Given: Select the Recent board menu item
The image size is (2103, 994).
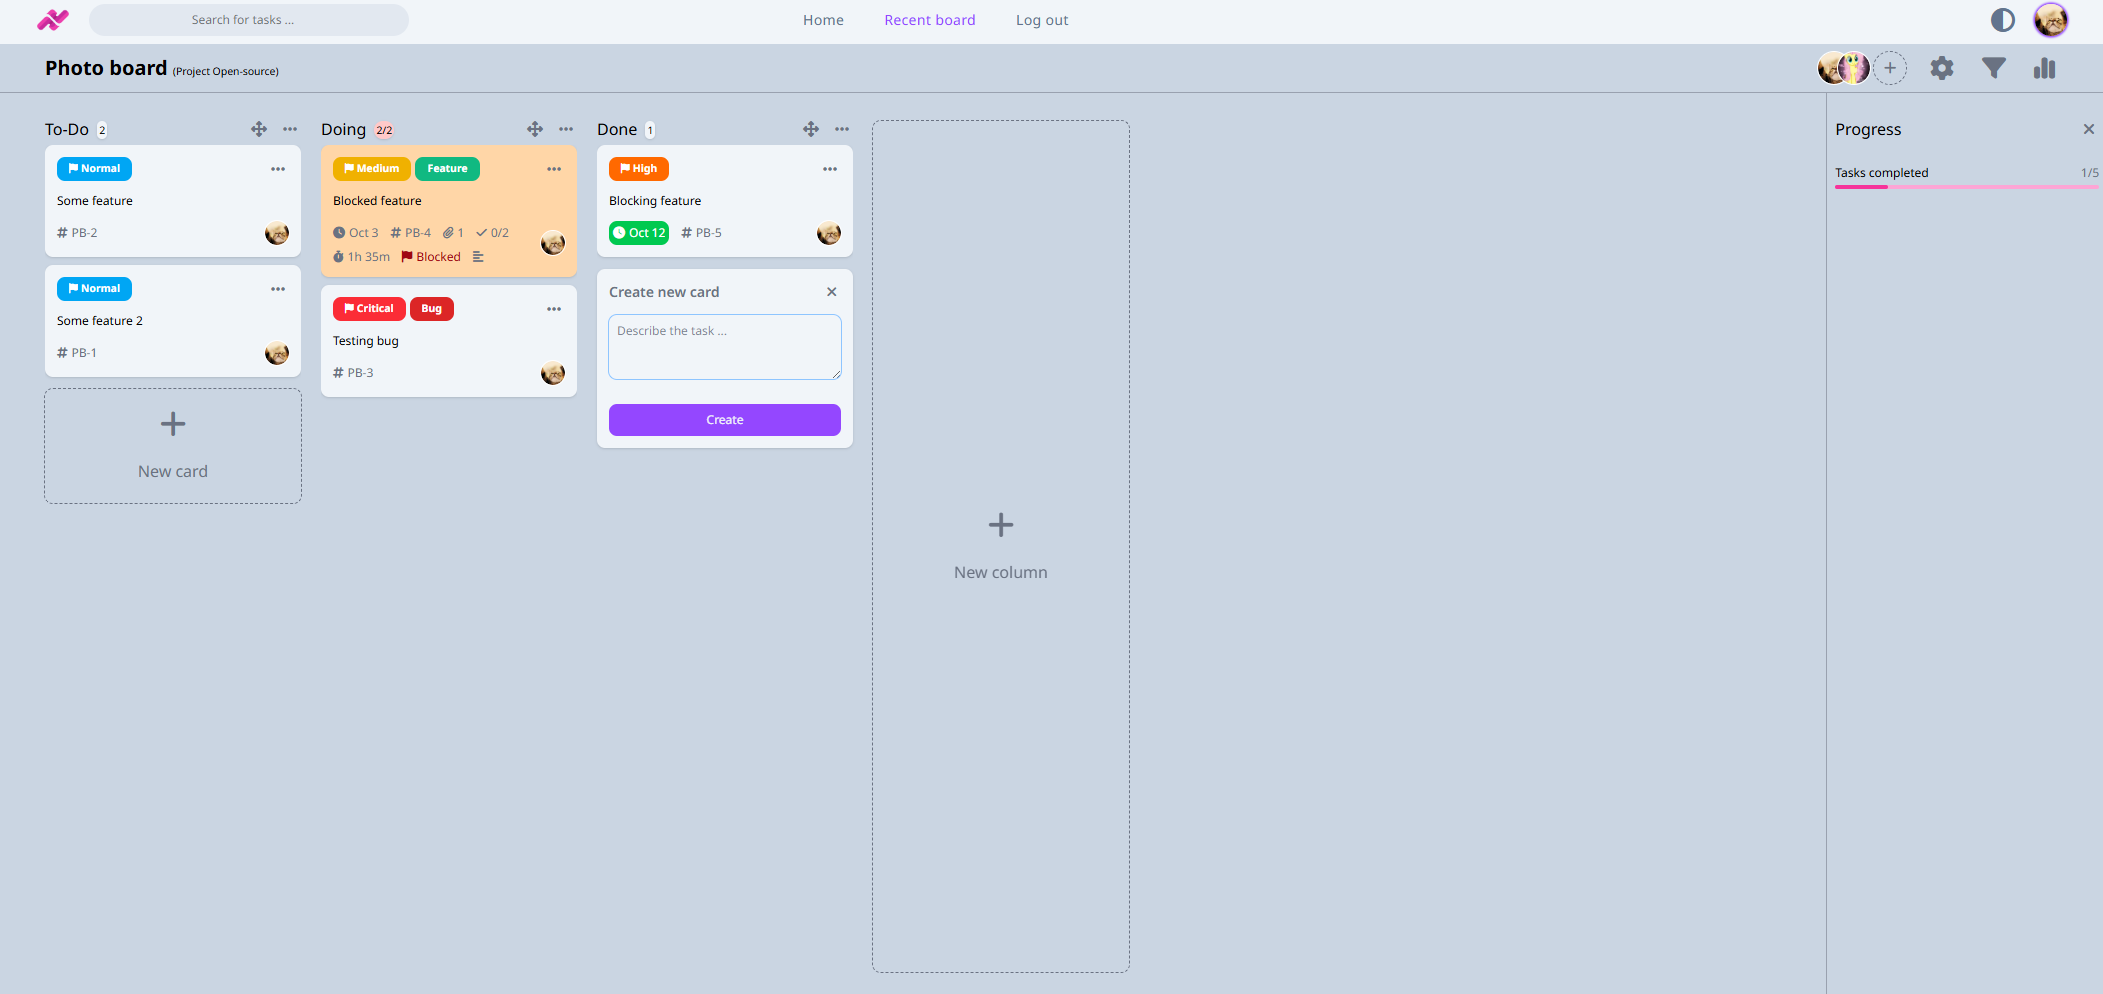Looking at the screenshot, I should pyautogui.click(x=929, y=20).
